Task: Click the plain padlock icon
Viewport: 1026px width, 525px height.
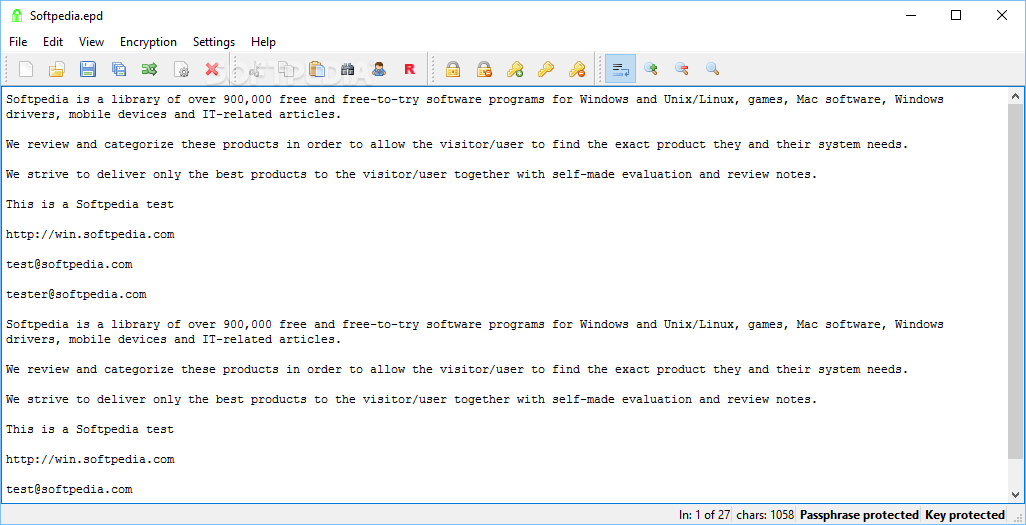Action: point(453,69)
